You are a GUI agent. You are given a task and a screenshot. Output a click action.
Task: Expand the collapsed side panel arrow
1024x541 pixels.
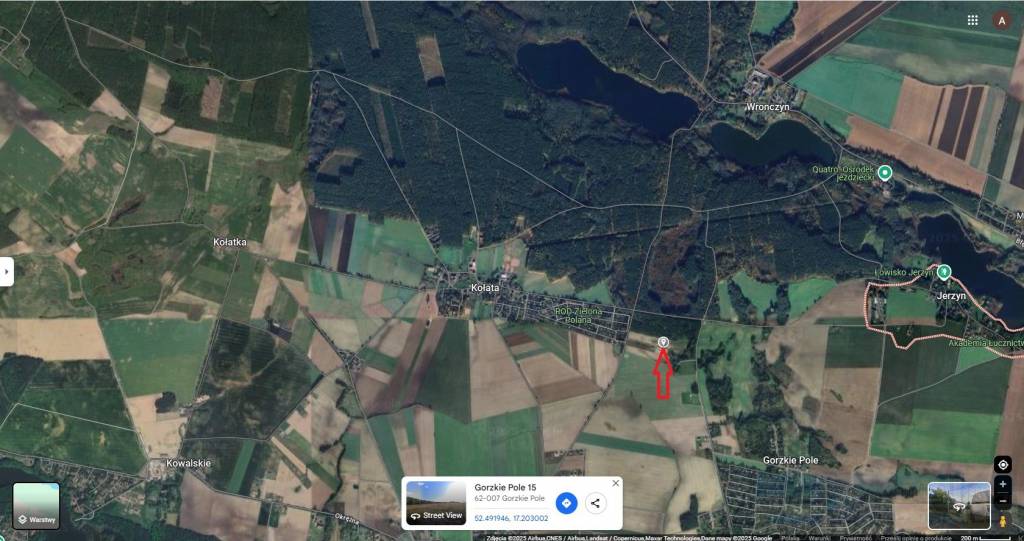point(6,271)
